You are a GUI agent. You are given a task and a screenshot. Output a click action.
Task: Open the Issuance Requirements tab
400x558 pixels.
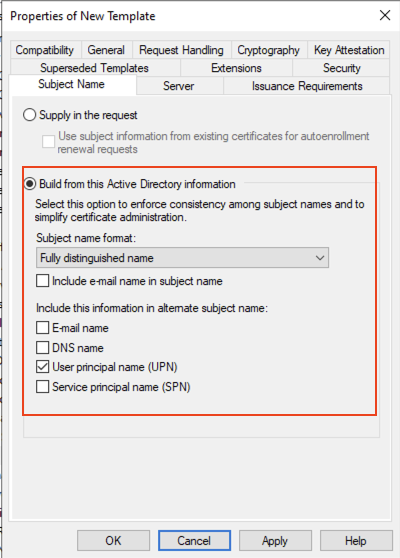tap(307, 86)
